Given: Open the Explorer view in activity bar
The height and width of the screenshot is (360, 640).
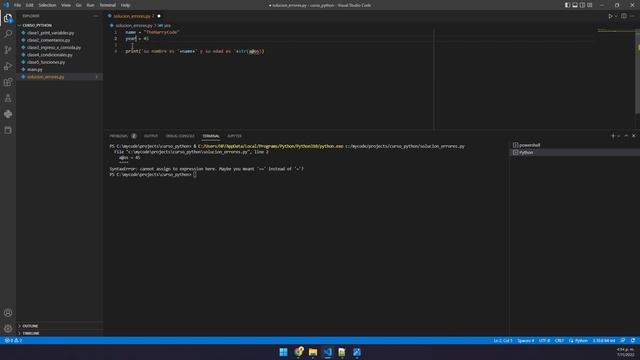Looking at the screenshot, I should [x=8, y=18].
